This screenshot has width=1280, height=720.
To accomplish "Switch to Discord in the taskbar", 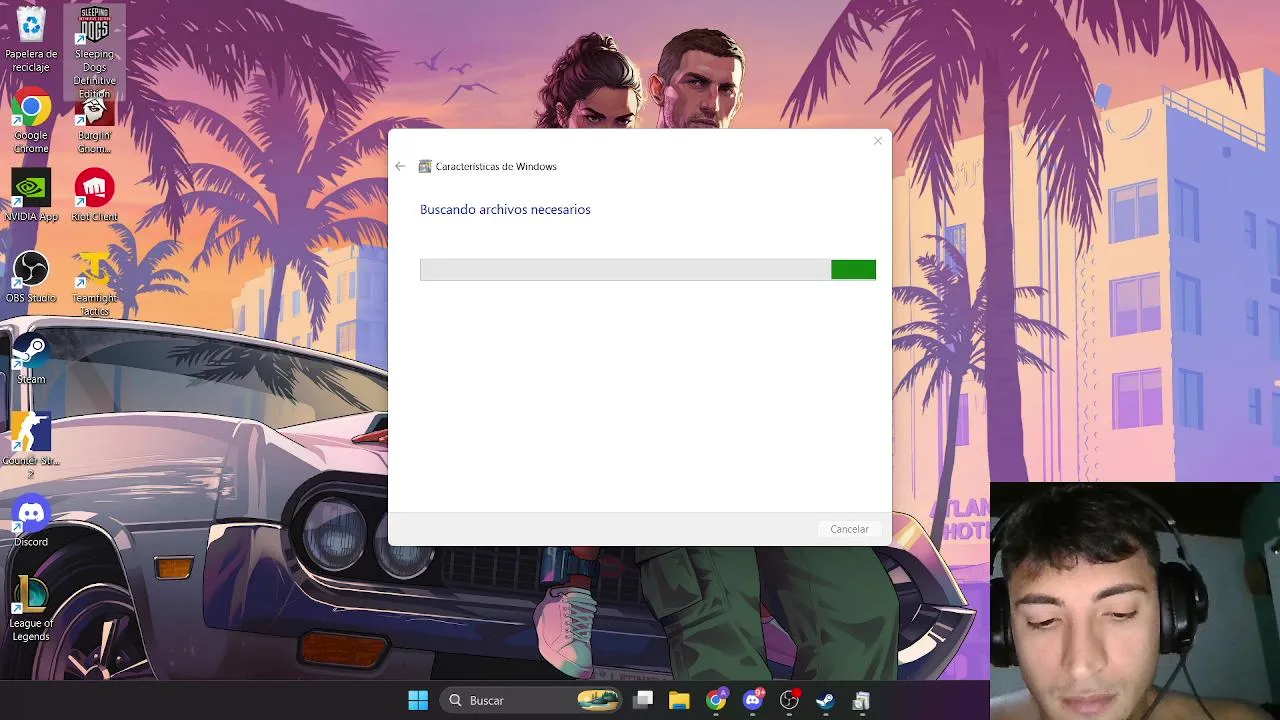I will point(753,700).
